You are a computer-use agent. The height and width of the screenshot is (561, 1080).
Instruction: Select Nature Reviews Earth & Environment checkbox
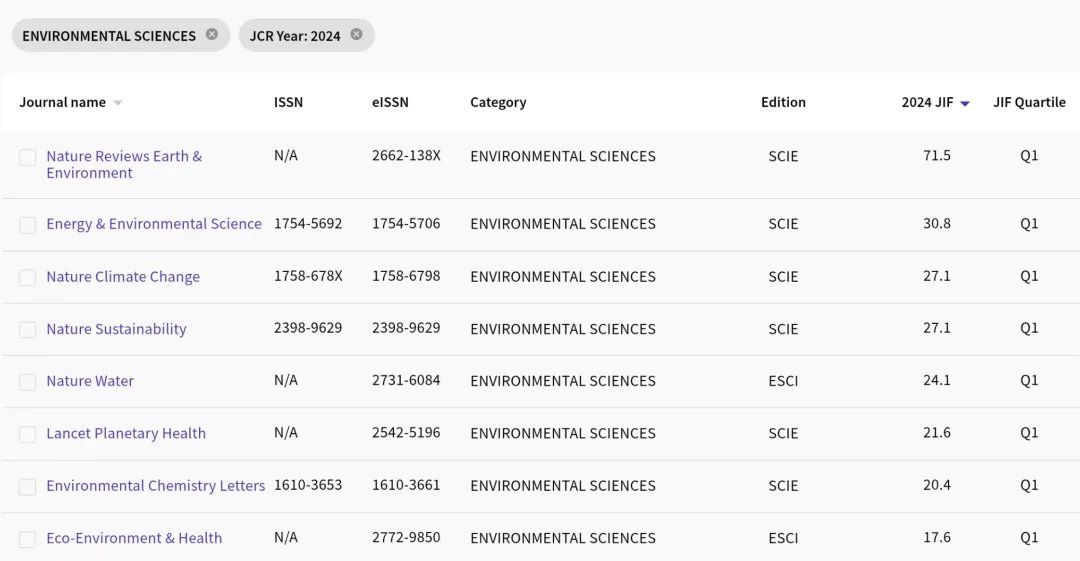28,157
